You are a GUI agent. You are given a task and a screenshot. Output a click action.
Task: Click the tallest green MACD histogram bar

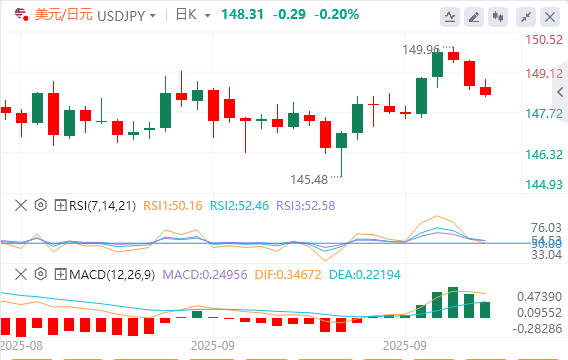tap(453, 302)
